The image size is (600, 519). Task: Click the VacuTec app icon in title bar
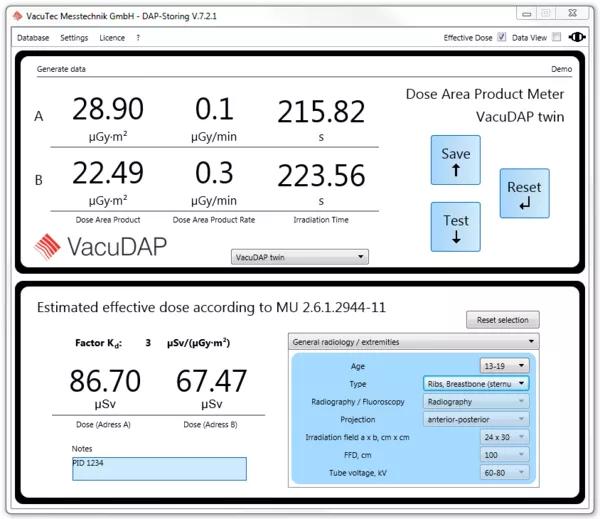tap(18, 16)
